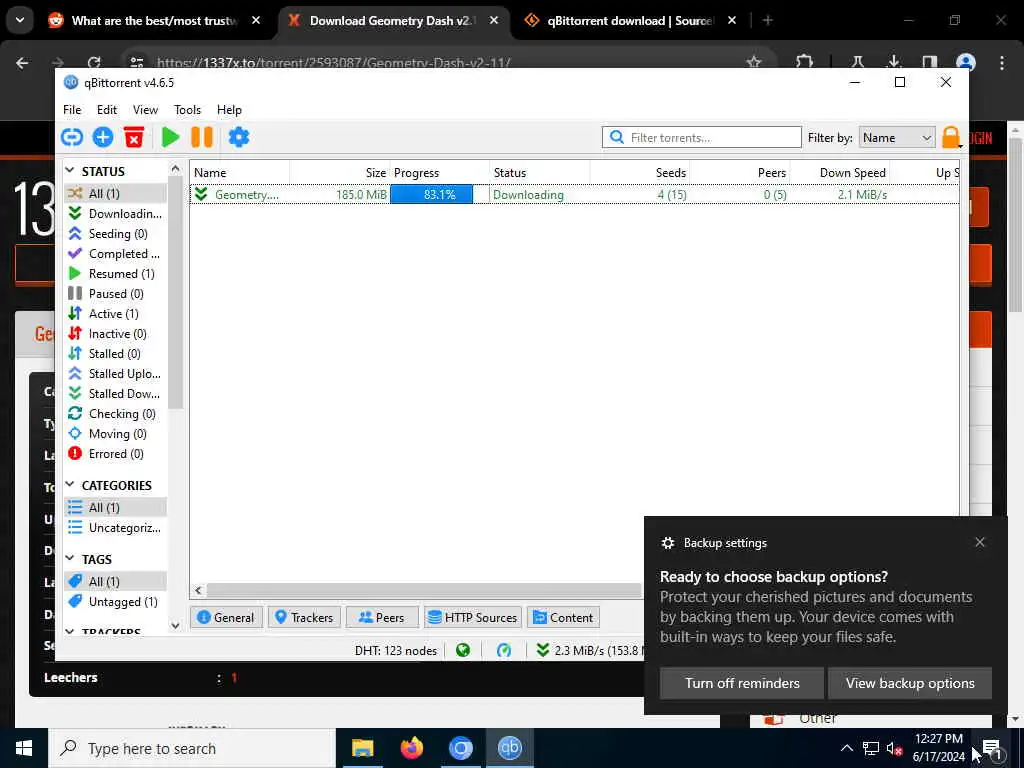The width and height of the screenshot is (1024, 768).
Task: Select All (1) under TAGS
Action: tap(116, 581)
